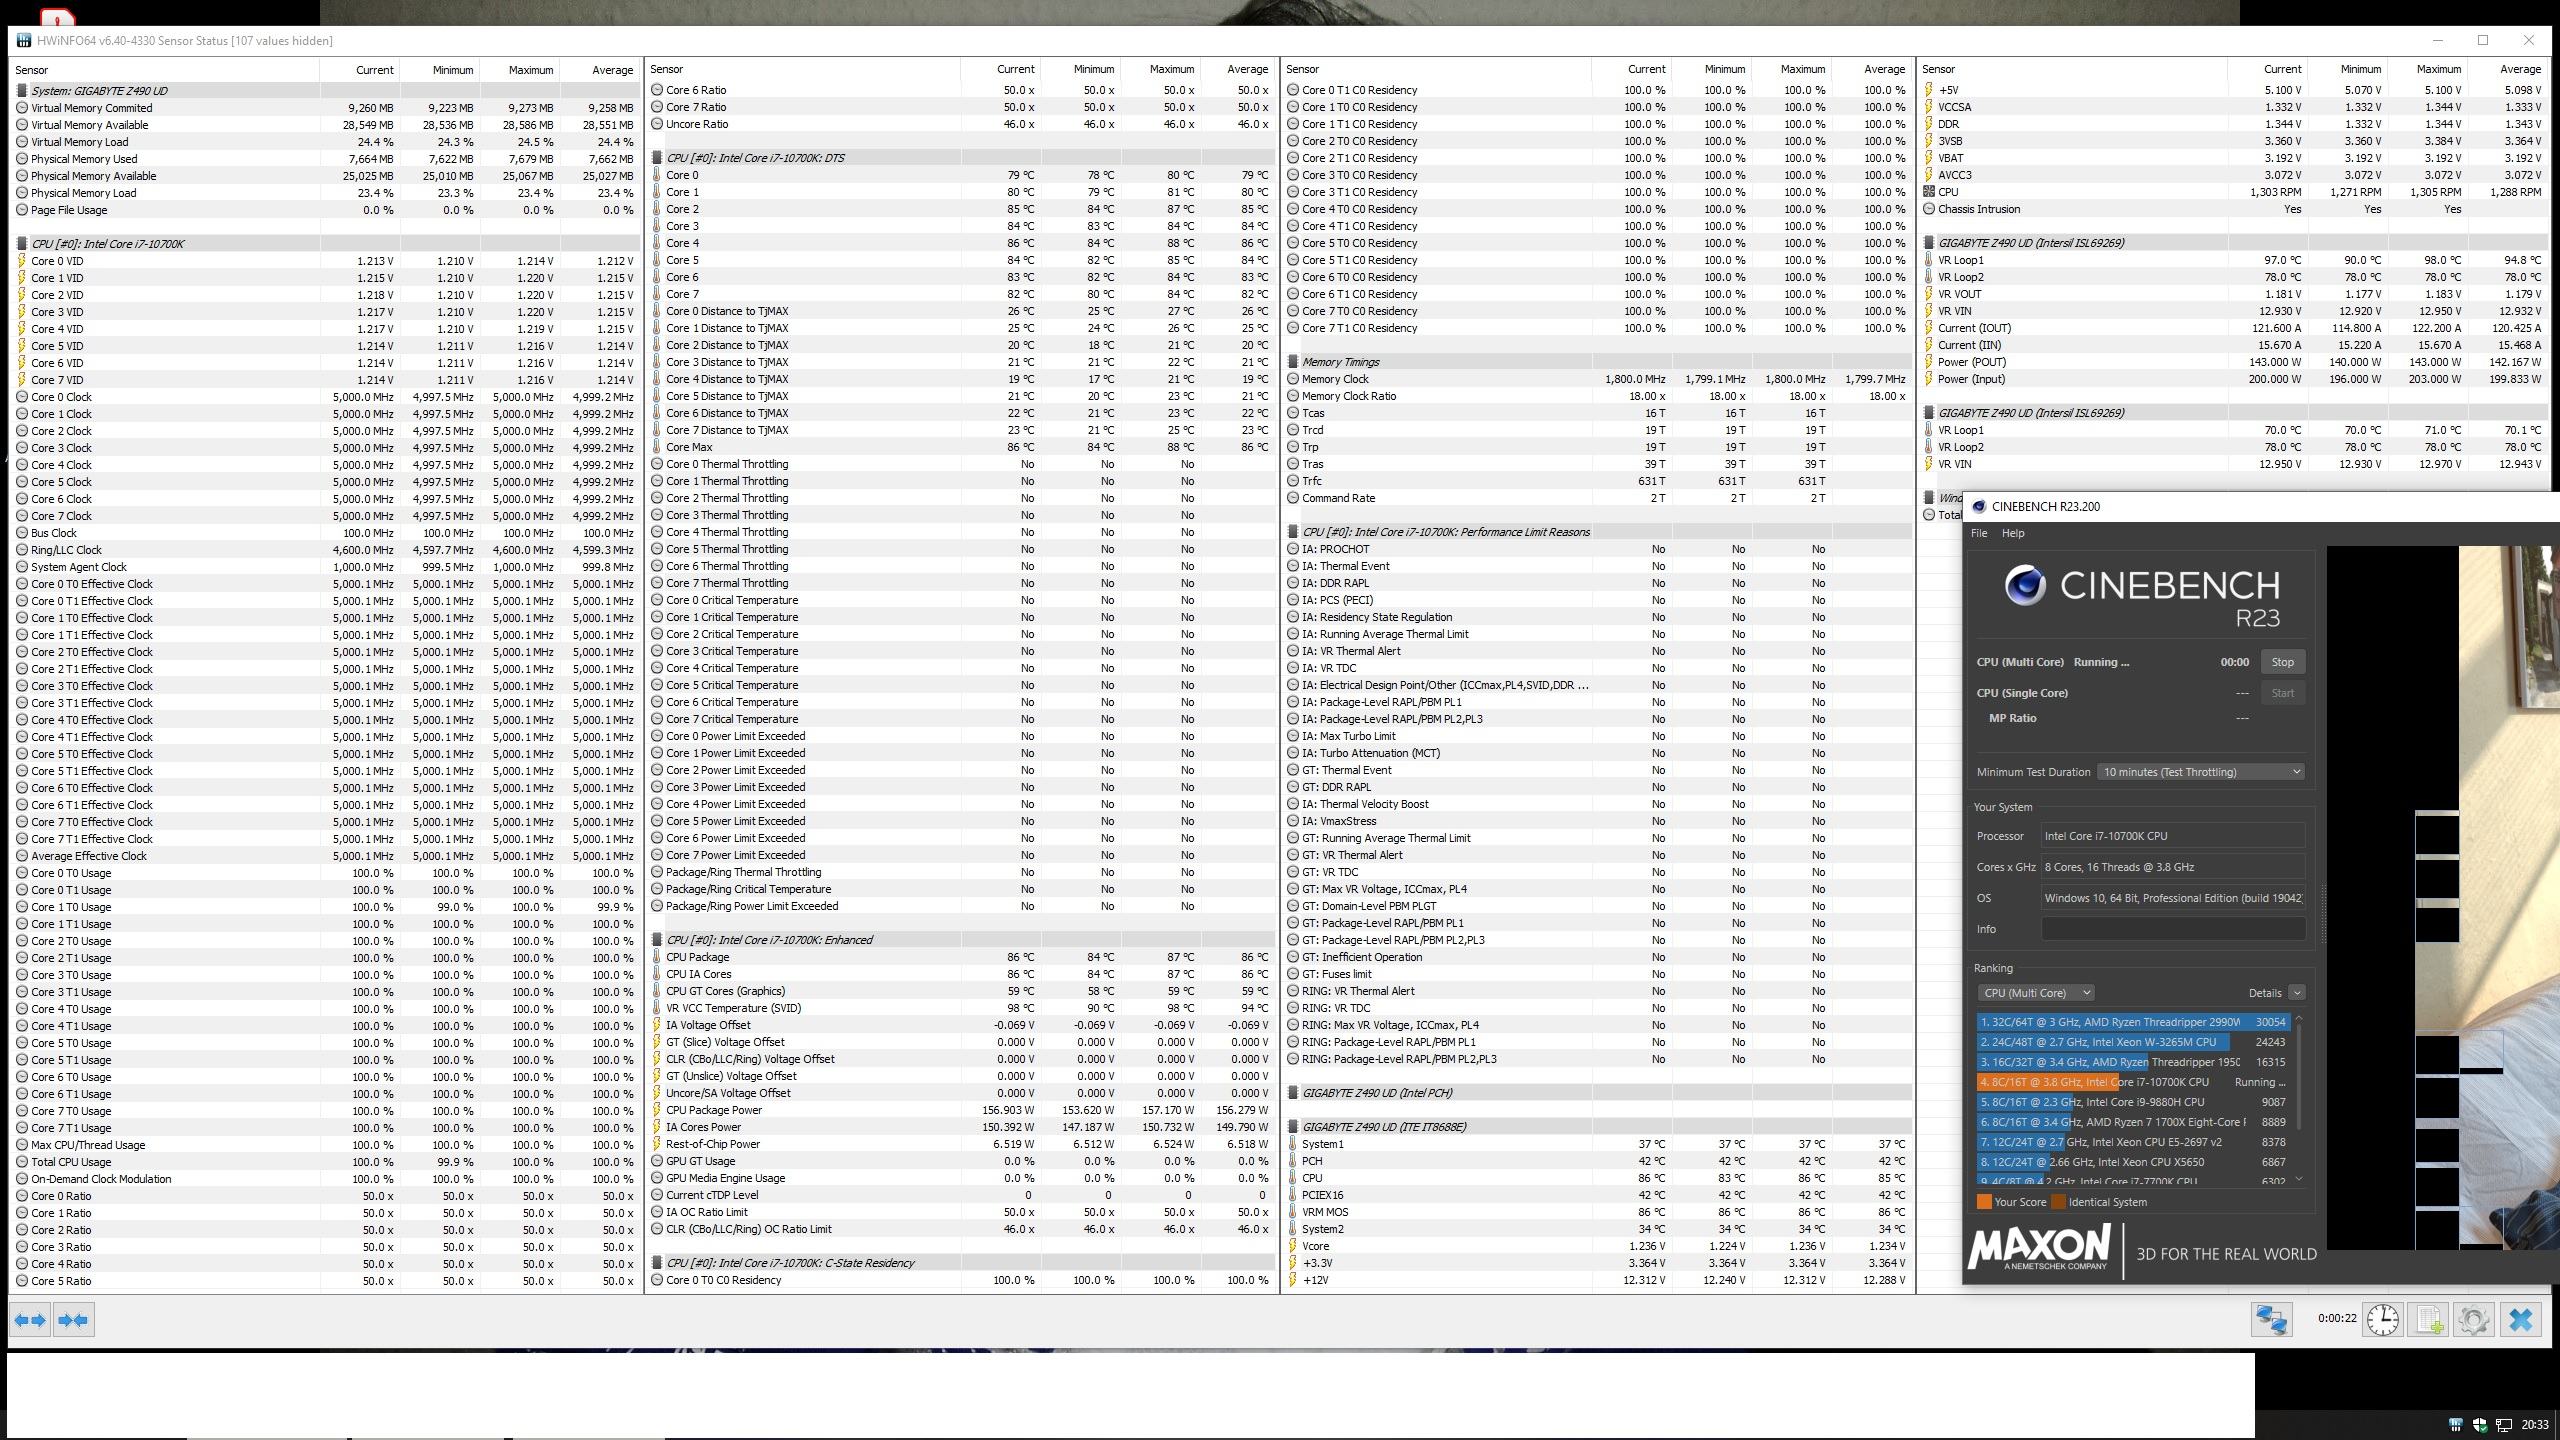Expand the Details dropdown arrow in Ranking
This screenshot has width=2560, height=1440.
pyautogui.click(x=2296, y=993)
